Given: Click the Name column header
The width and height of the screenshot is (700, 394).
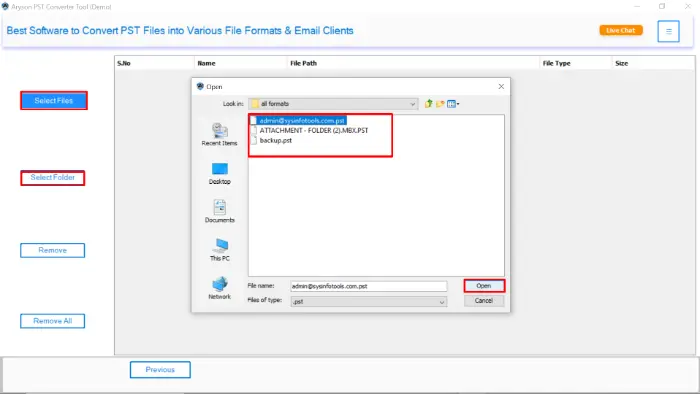Looking at the screenshot, I should coord(241,63).
